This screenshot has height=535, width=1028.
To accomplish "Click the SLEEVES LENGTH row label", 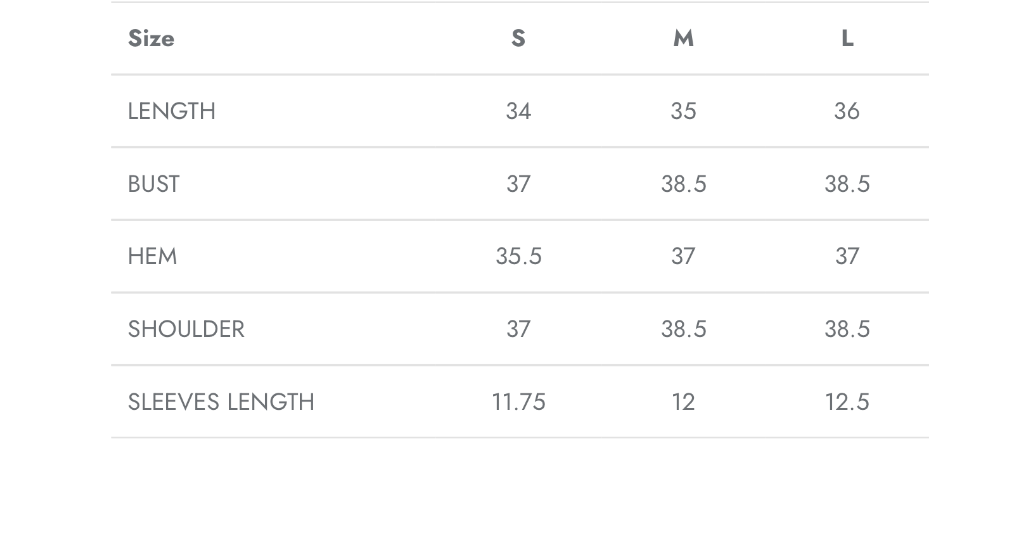I will pyautogui.click(x=221, y=402).
